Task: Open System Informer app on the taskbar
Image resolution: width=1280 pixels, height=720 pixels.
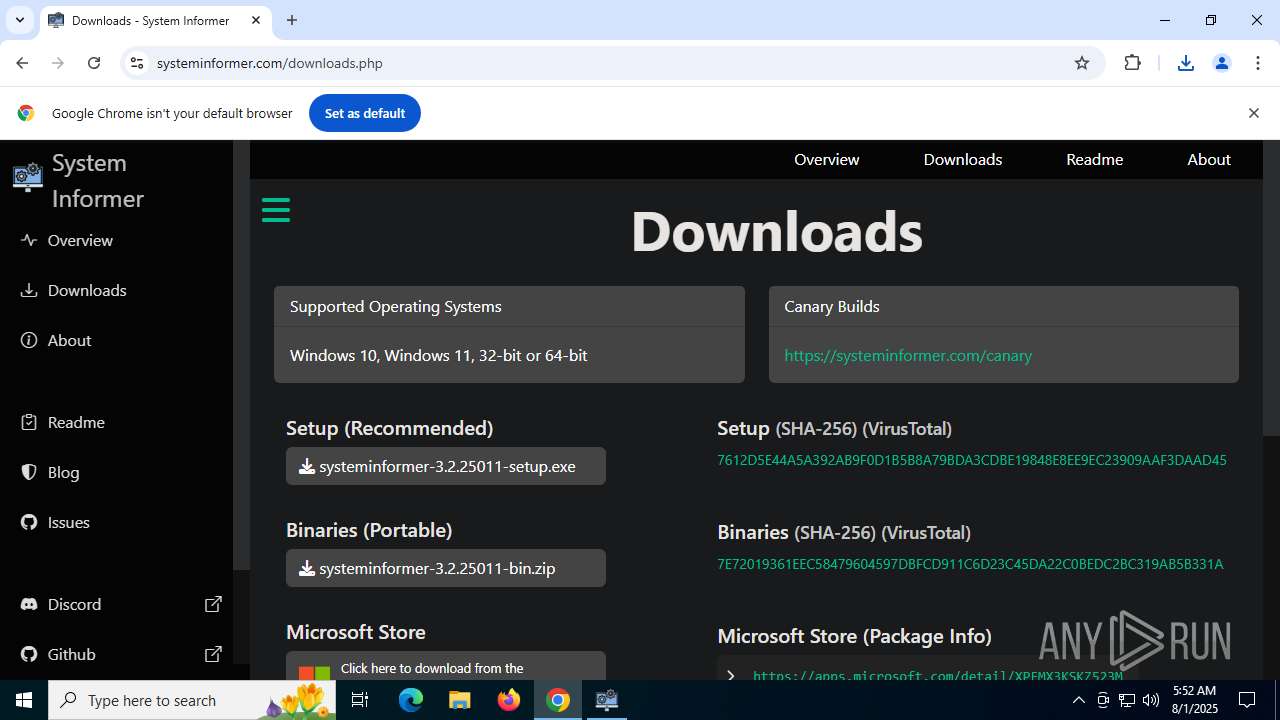Action: pos(606,700)
